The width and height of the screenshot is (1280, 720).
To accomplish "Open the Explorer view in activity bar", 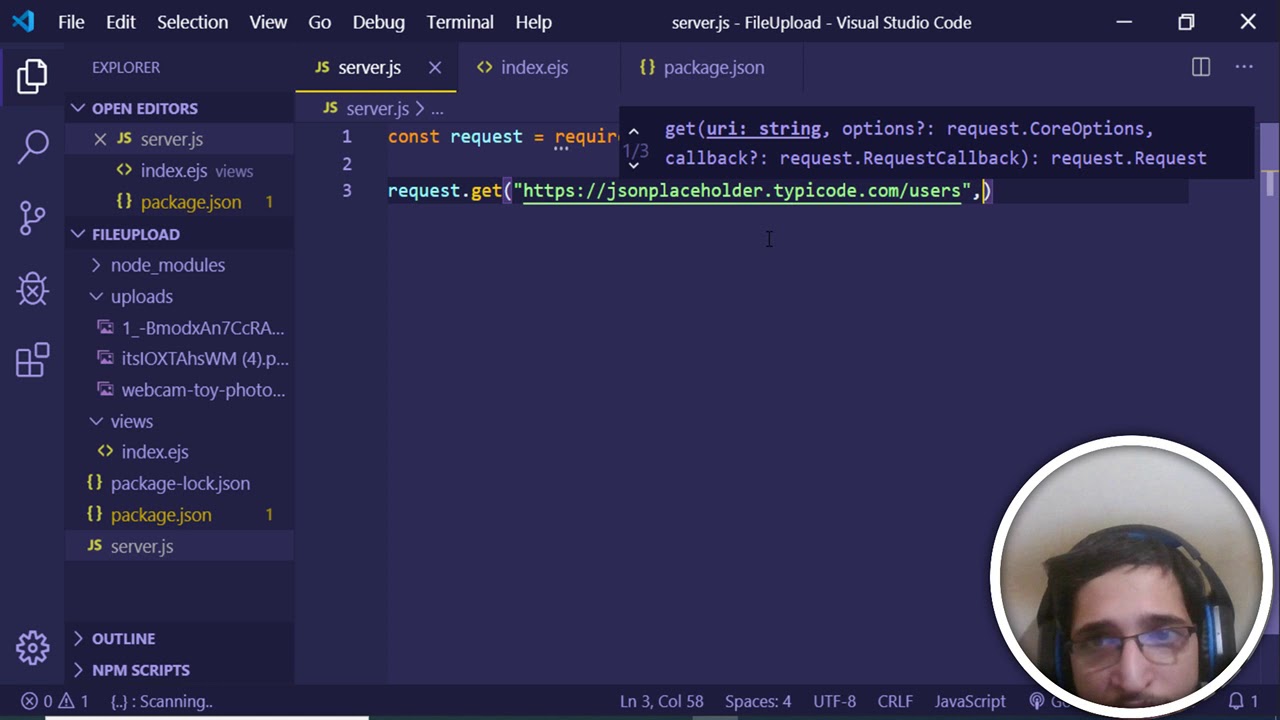I will click(x=32, y=76).
